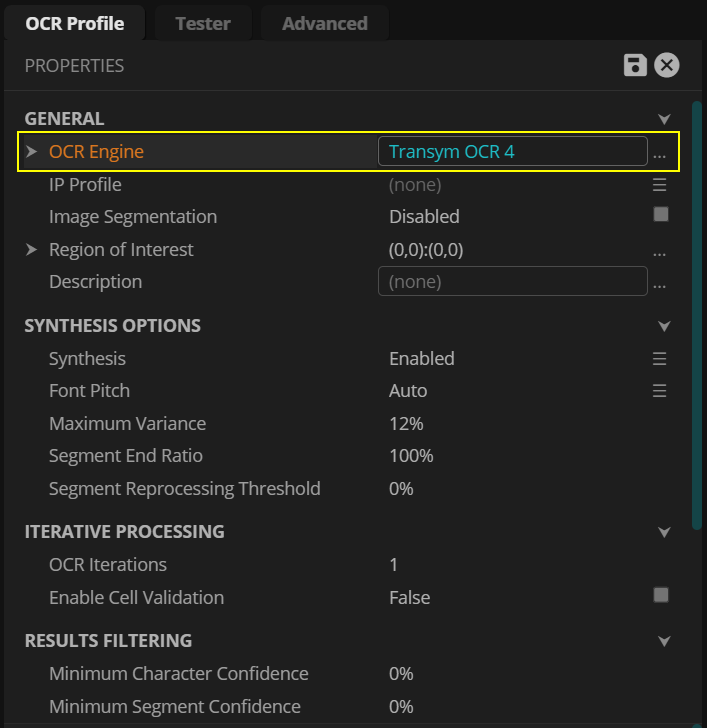Open the IP Profile list menu icon
The image size is (707, 728).
(659, 185)
